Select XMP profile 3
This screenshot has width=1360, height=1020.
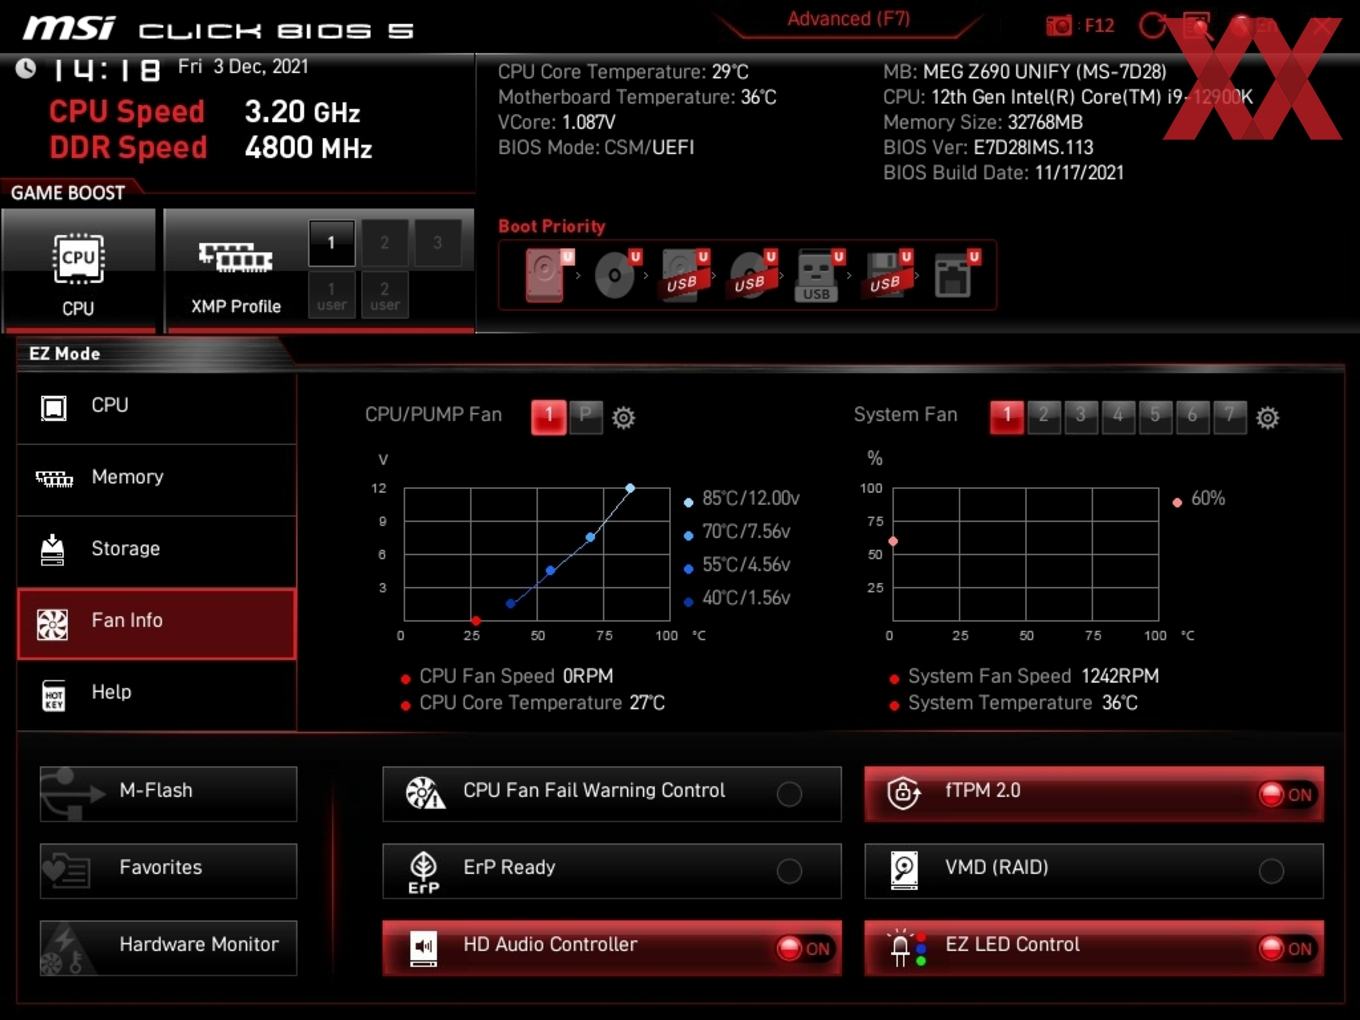tap(437, 243)
